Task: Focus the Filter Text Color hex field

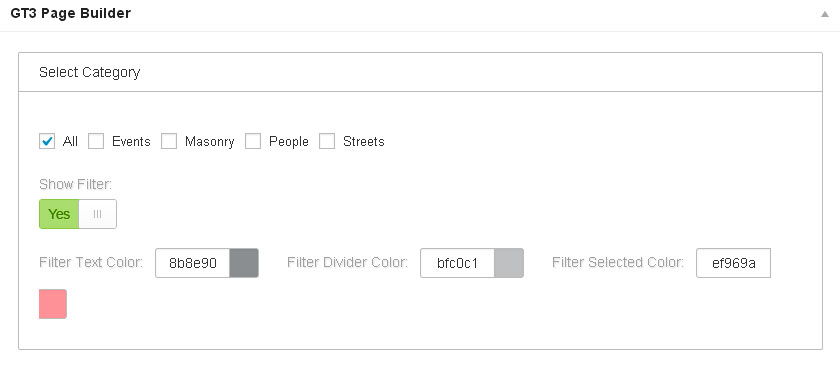Action: pos(192,263)
